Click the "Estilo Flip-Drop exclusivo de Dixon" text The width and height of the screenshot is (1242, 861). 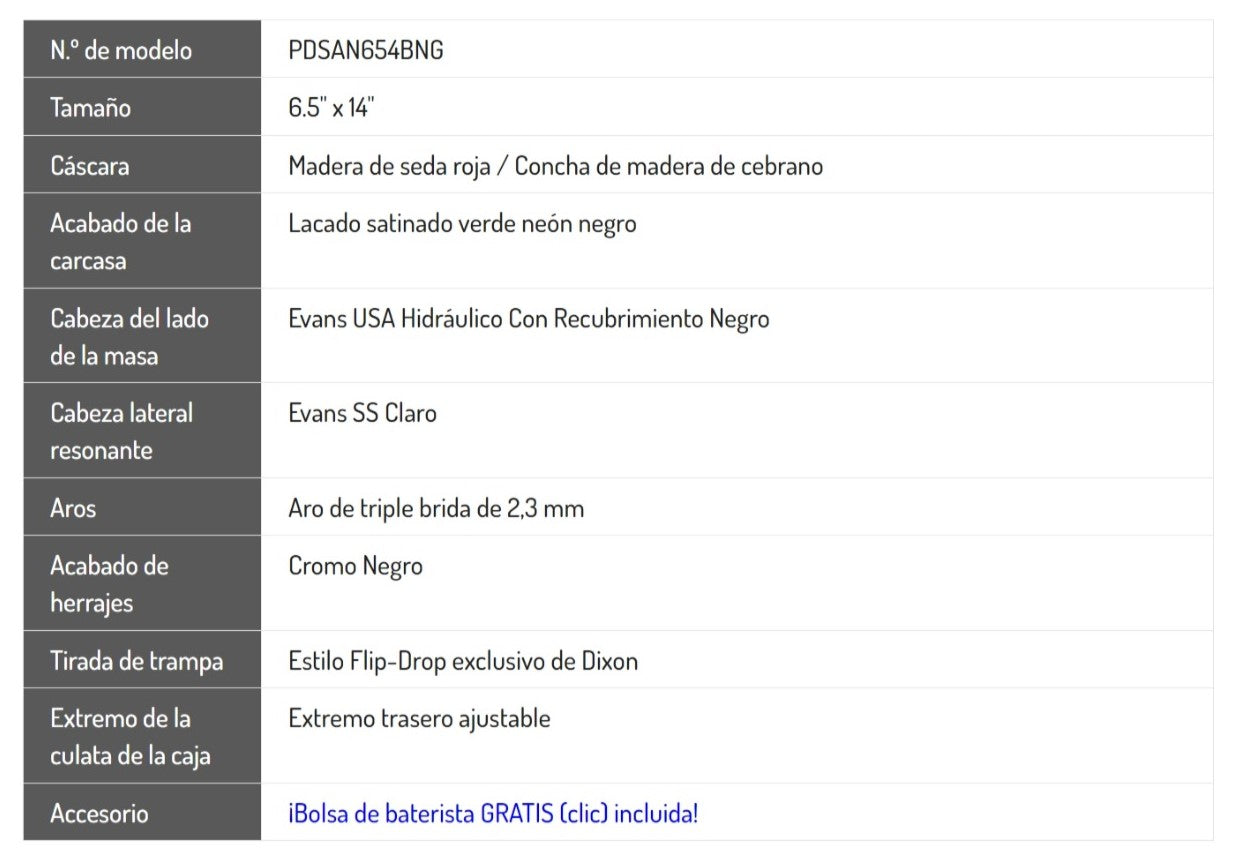point(463,661)
